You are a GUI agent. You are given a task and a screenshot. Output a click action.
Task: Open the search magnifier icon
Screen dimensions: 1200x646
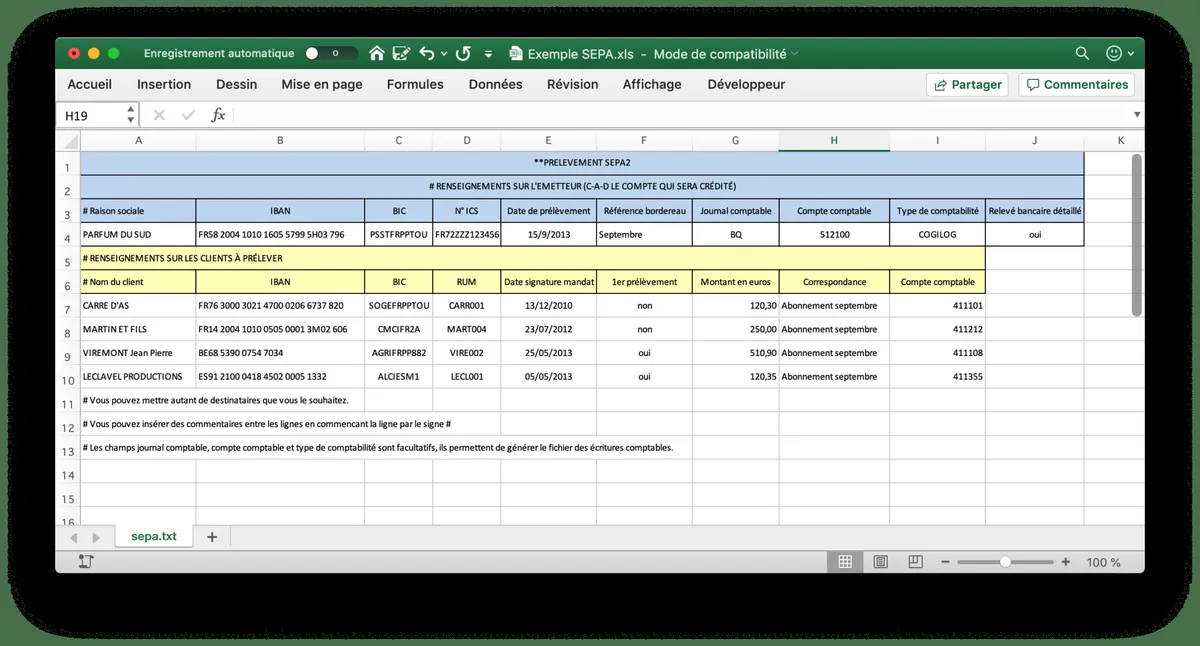click(x=1082, y=54)
